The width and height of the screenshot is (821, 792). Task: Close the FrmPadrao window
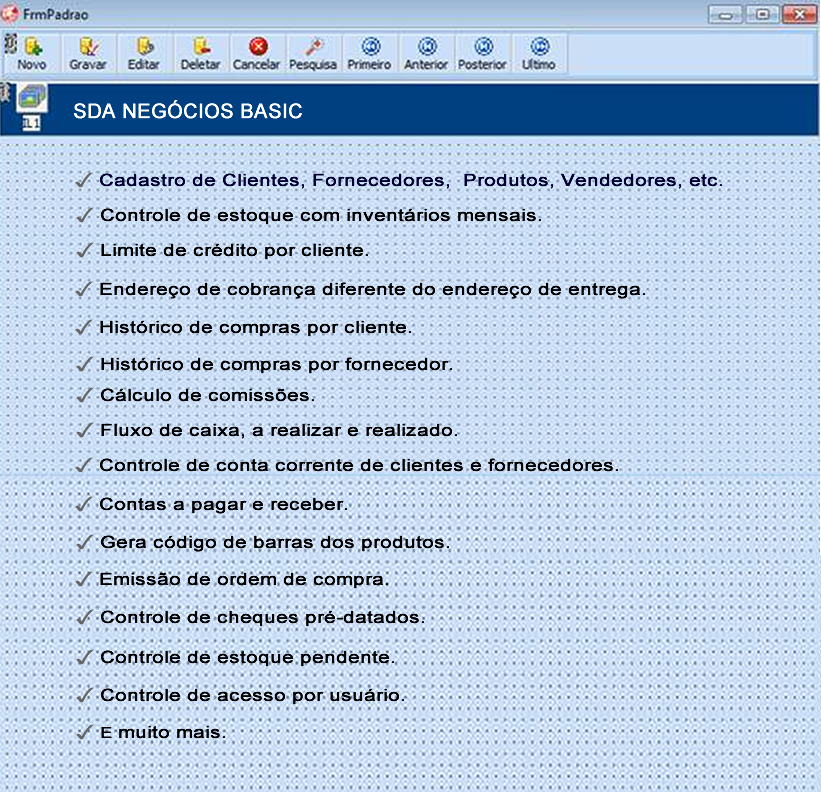(797, 15)
